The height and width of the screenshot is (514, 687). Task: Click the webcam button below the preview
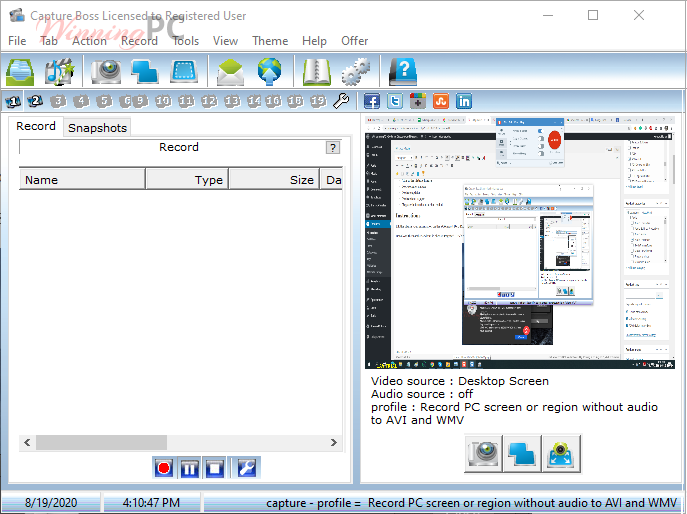coord(484,454)
